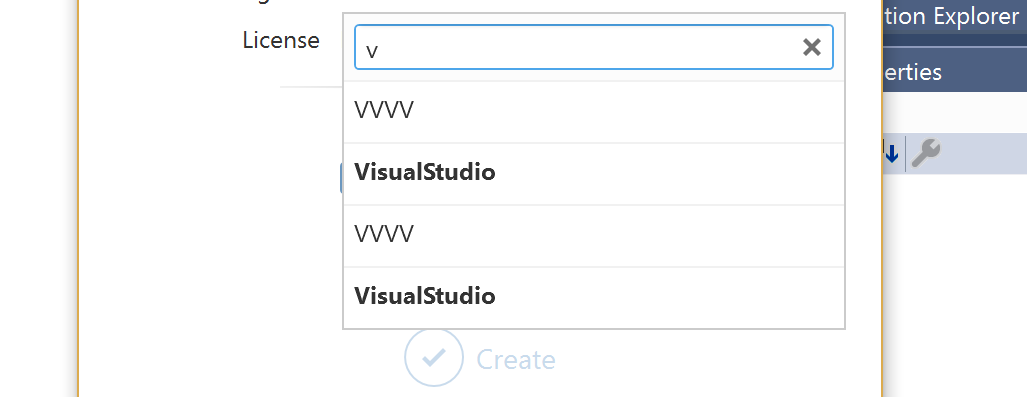This screenshot has width=1027, height=397.
Task: Click the separator line under License
Action: point(311,86)
